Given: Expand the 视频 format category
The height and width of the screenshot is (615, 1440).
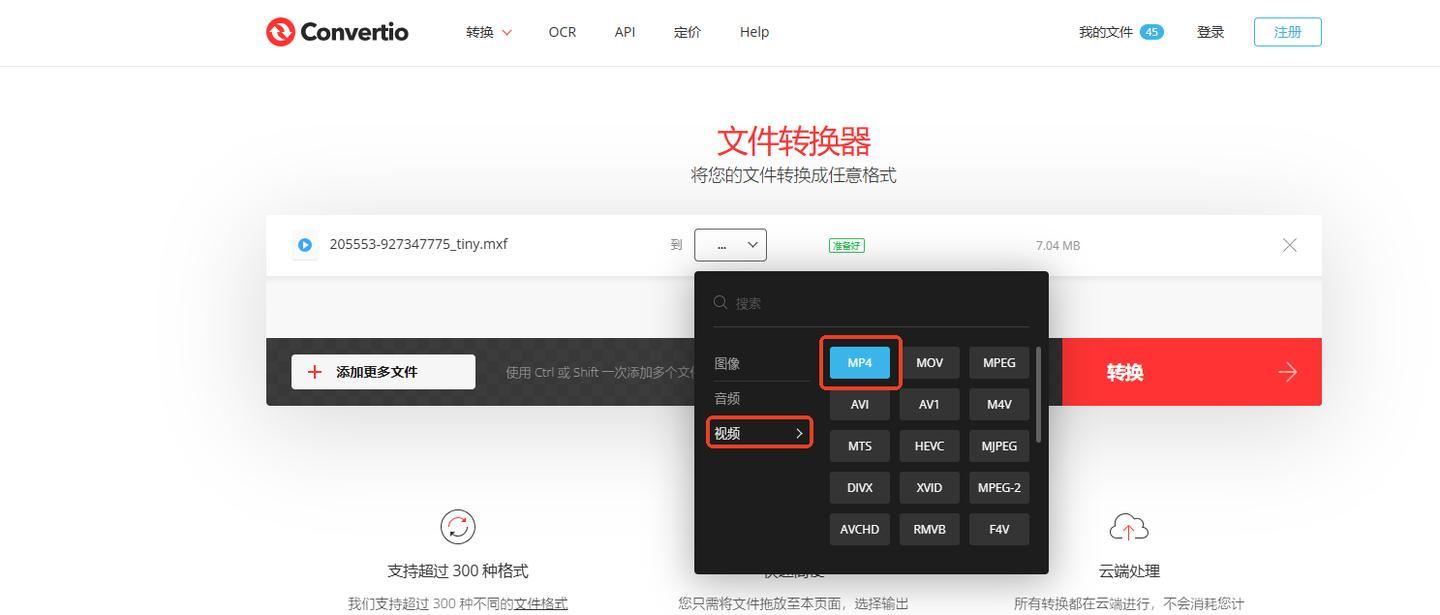Looking at the screenshot, I should (759, 433).
